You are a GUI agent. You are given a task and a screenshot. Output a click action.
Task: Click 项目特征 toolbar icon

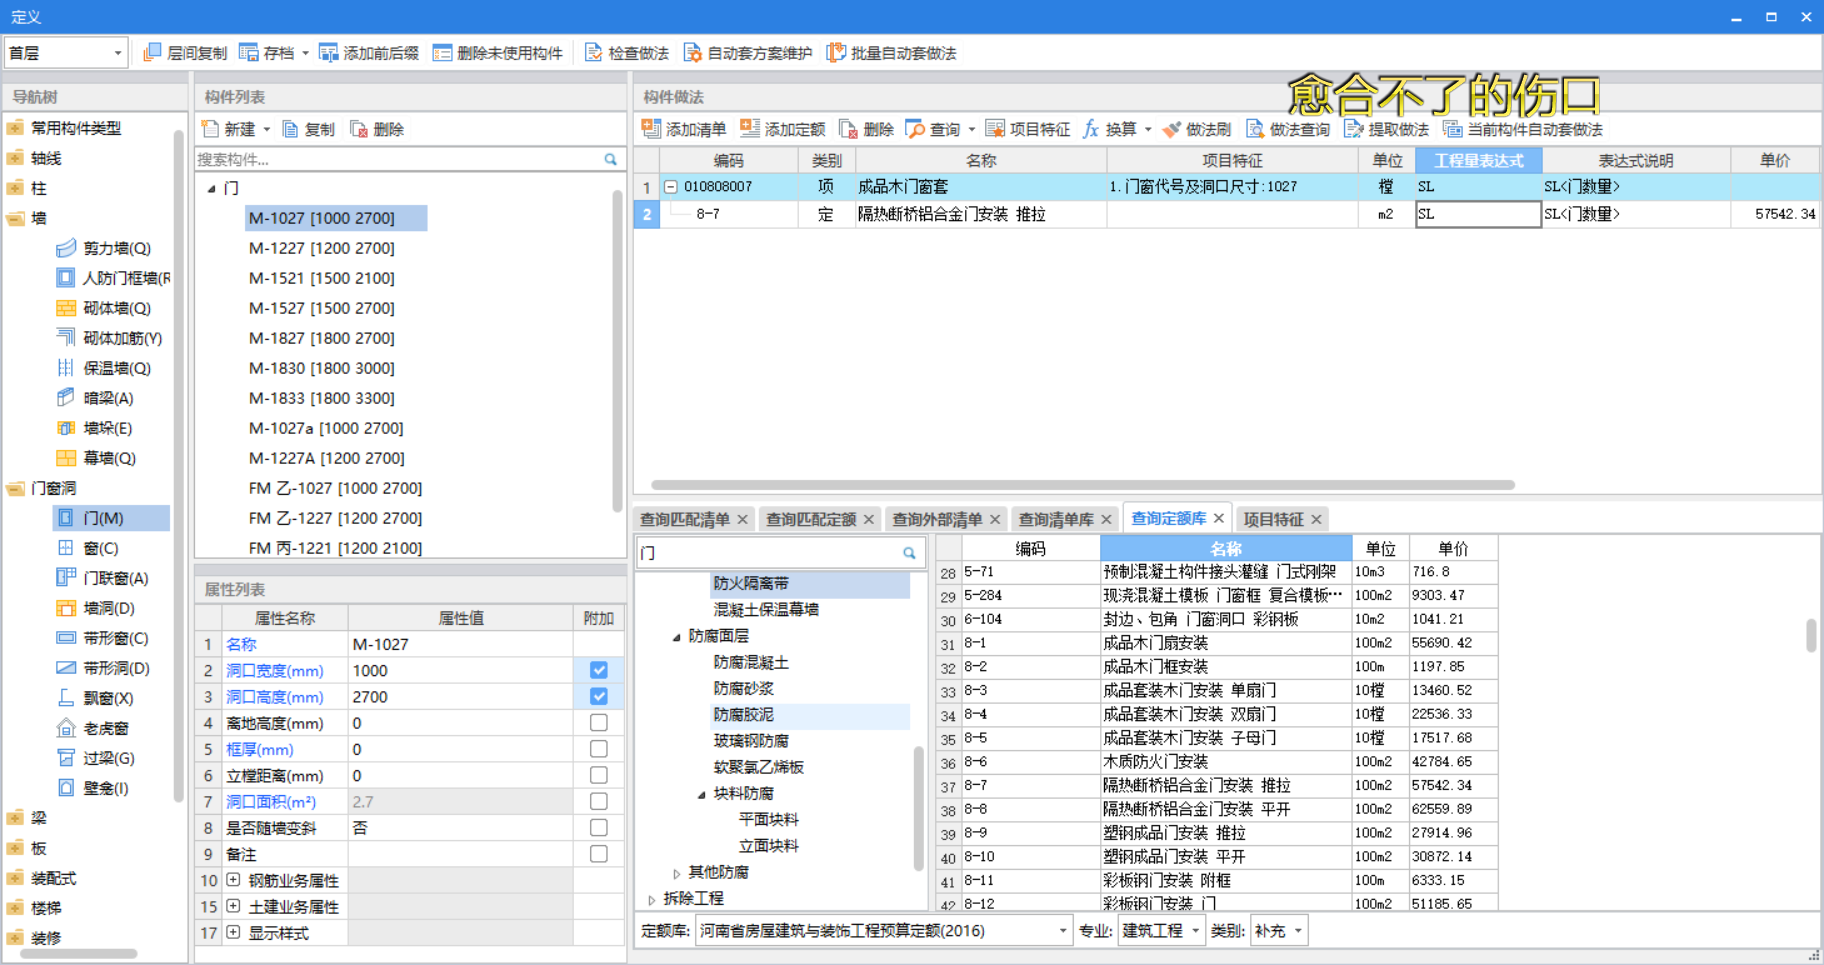point(995,129)
